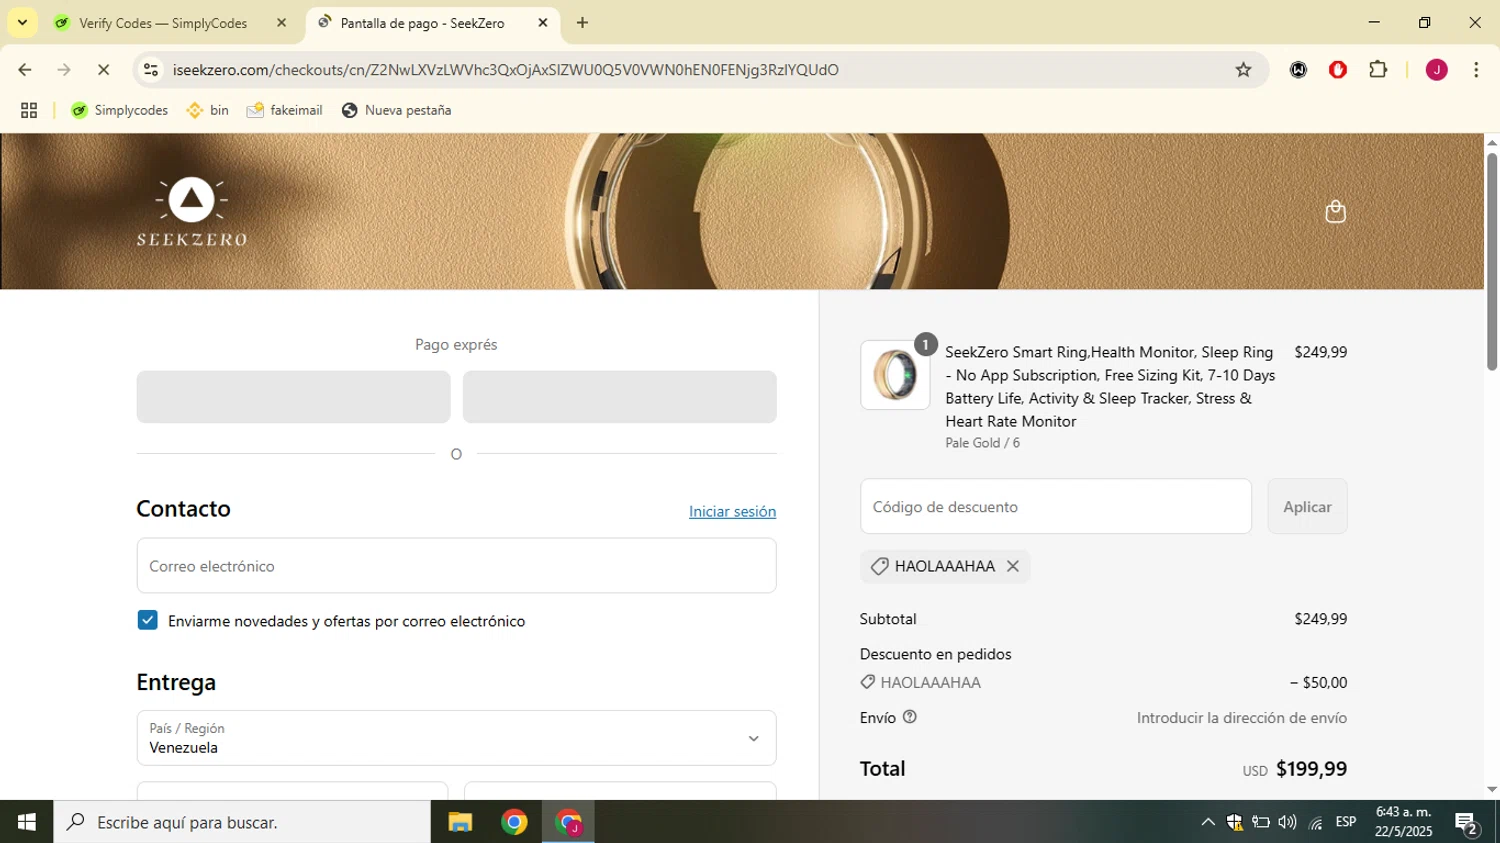Open the País / Región dropdown

(456, 738)
